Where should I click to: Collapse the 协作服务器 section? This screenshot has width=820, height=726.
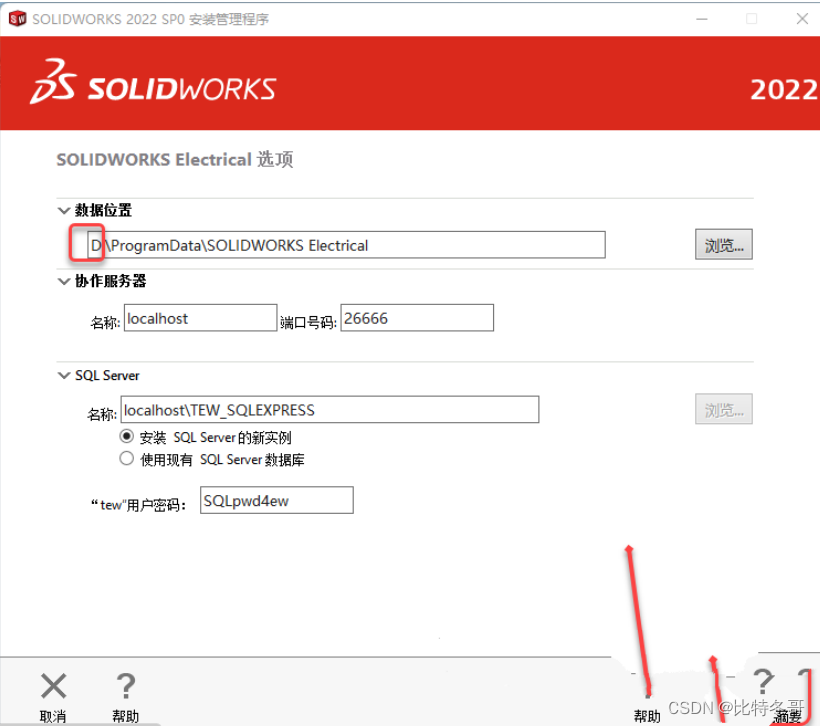pyautogui.click(x=64, y=281)
